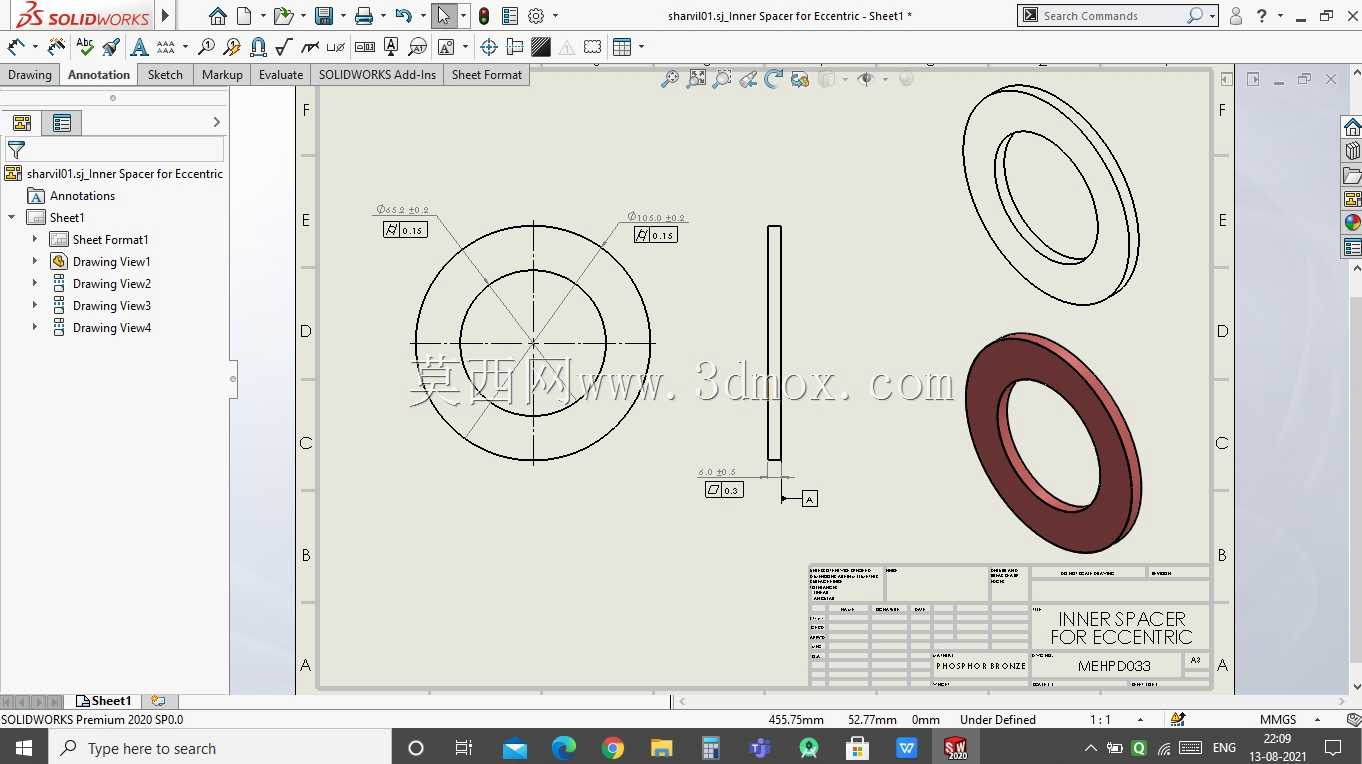
Task: Open Google Chrome from the taskbar
Action: pyautogui.click(x=613, y=748)
